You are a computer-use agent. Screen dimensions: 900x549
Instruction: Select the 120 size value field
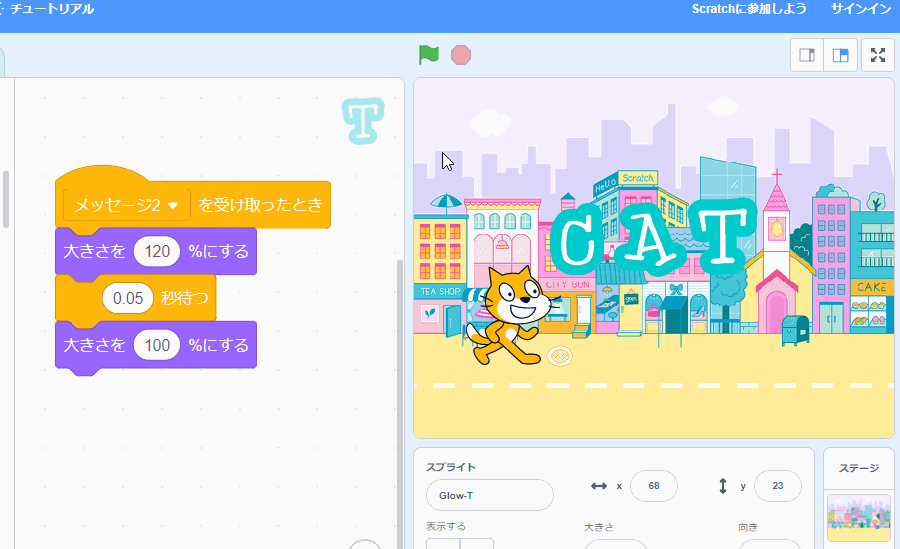point(157,252)
